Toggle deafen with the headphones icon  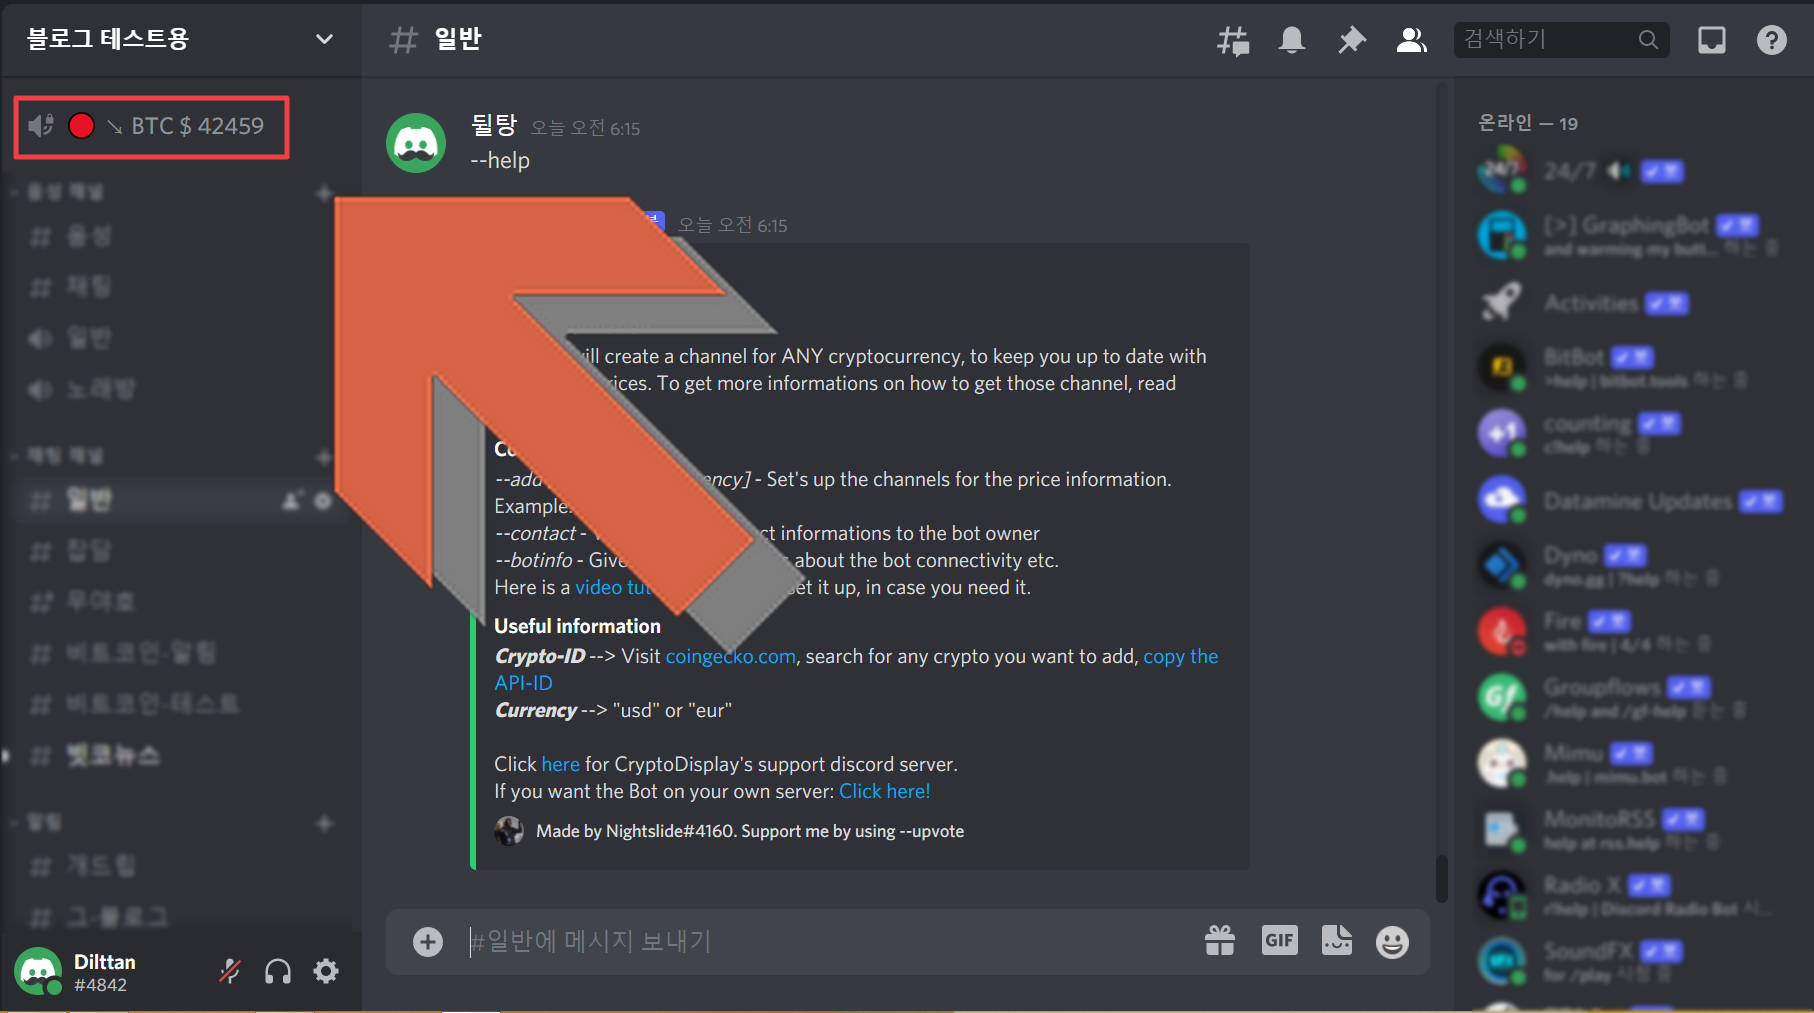coord(278,971)
